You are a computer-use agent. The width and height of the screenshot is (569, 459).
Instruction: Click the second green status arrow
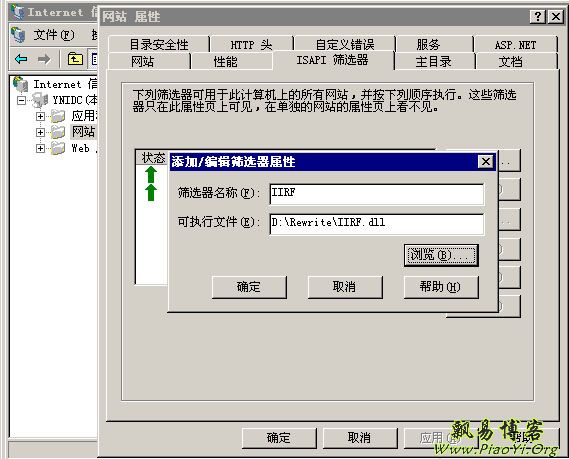(151, 192)
